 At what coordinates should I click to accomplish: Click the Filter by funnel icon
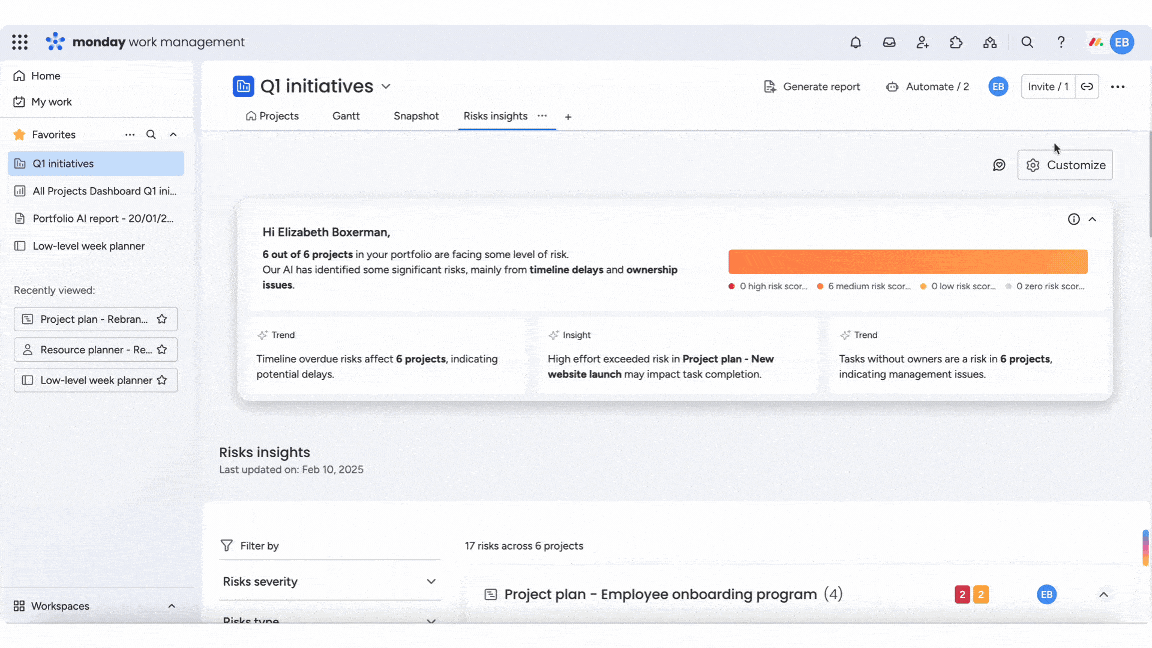(x=226, y=546)
